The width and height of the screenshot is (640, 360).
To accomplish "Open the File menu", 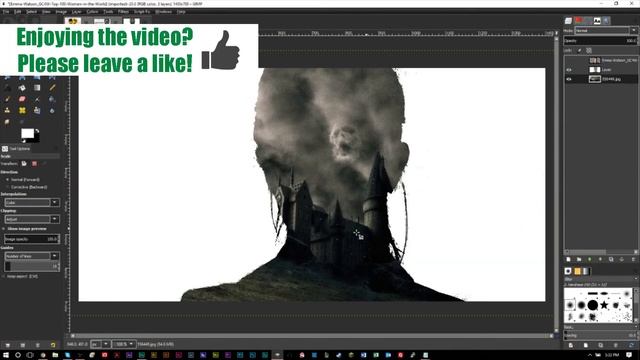I will click(6, 12).
